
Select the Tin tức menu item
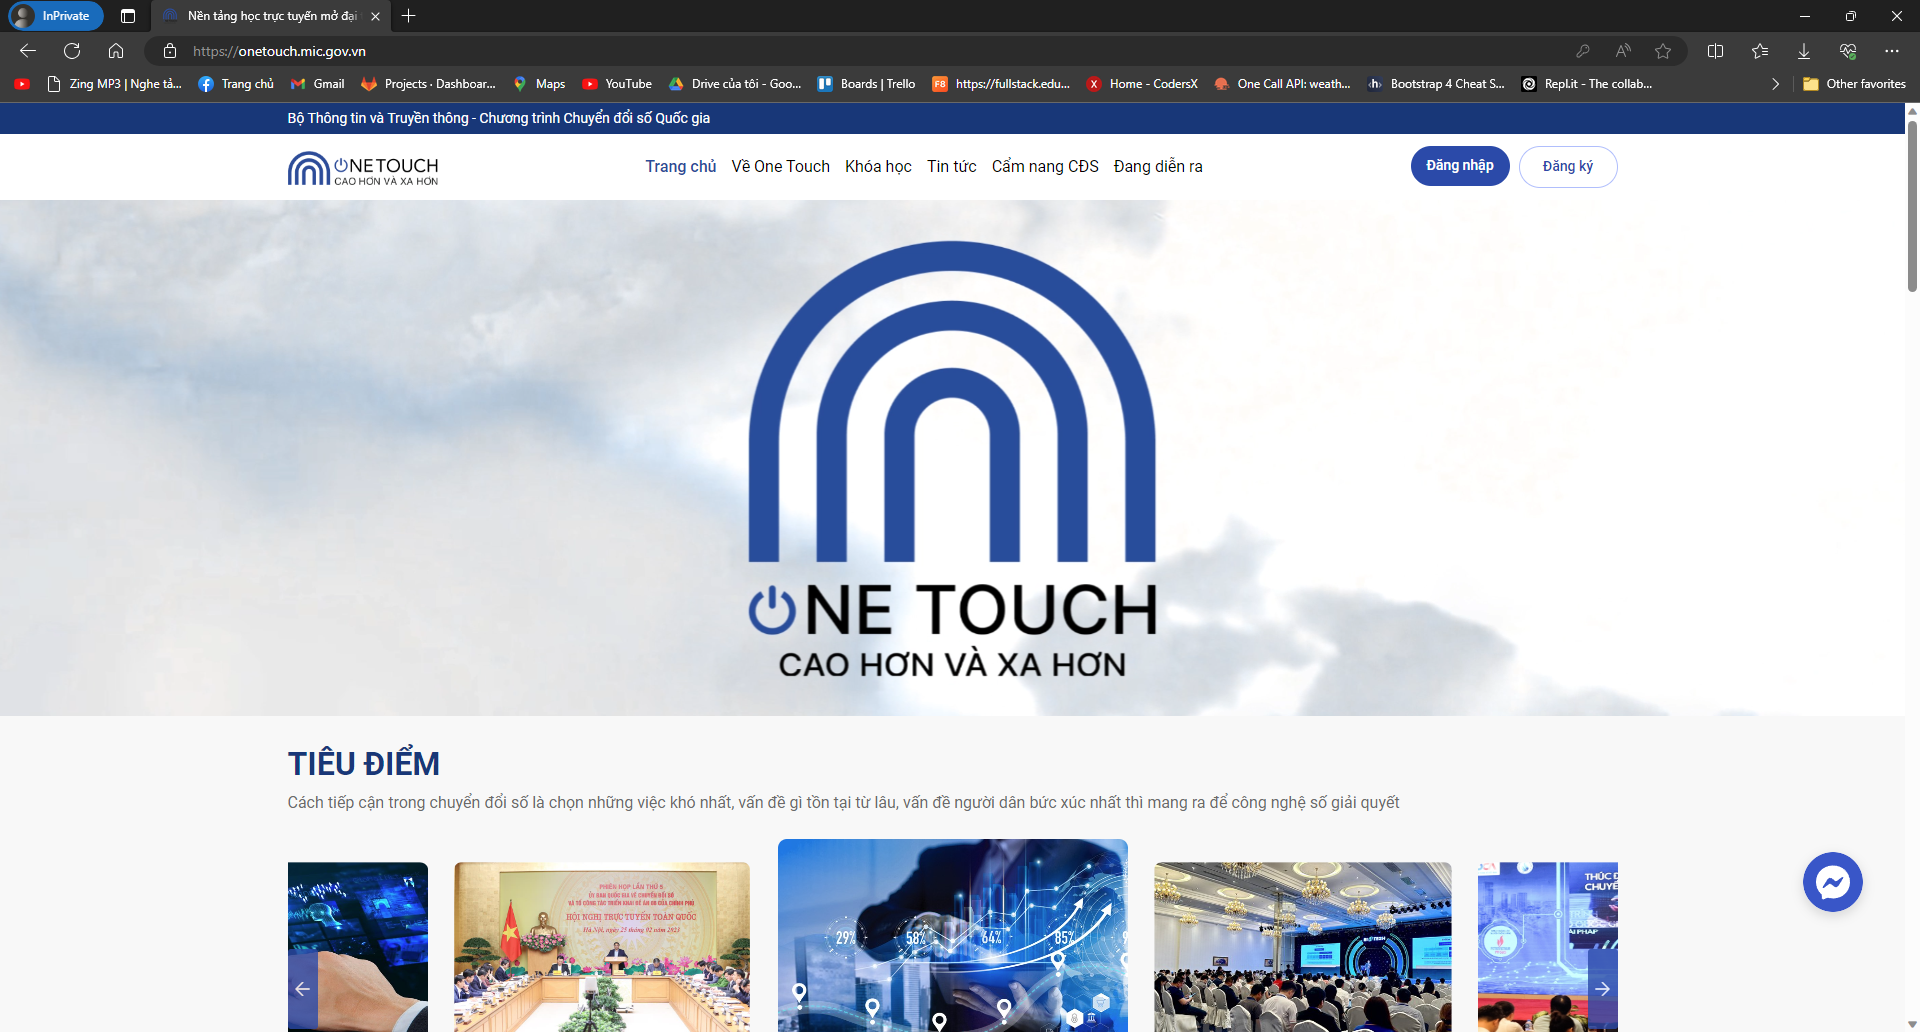point(951,167)
